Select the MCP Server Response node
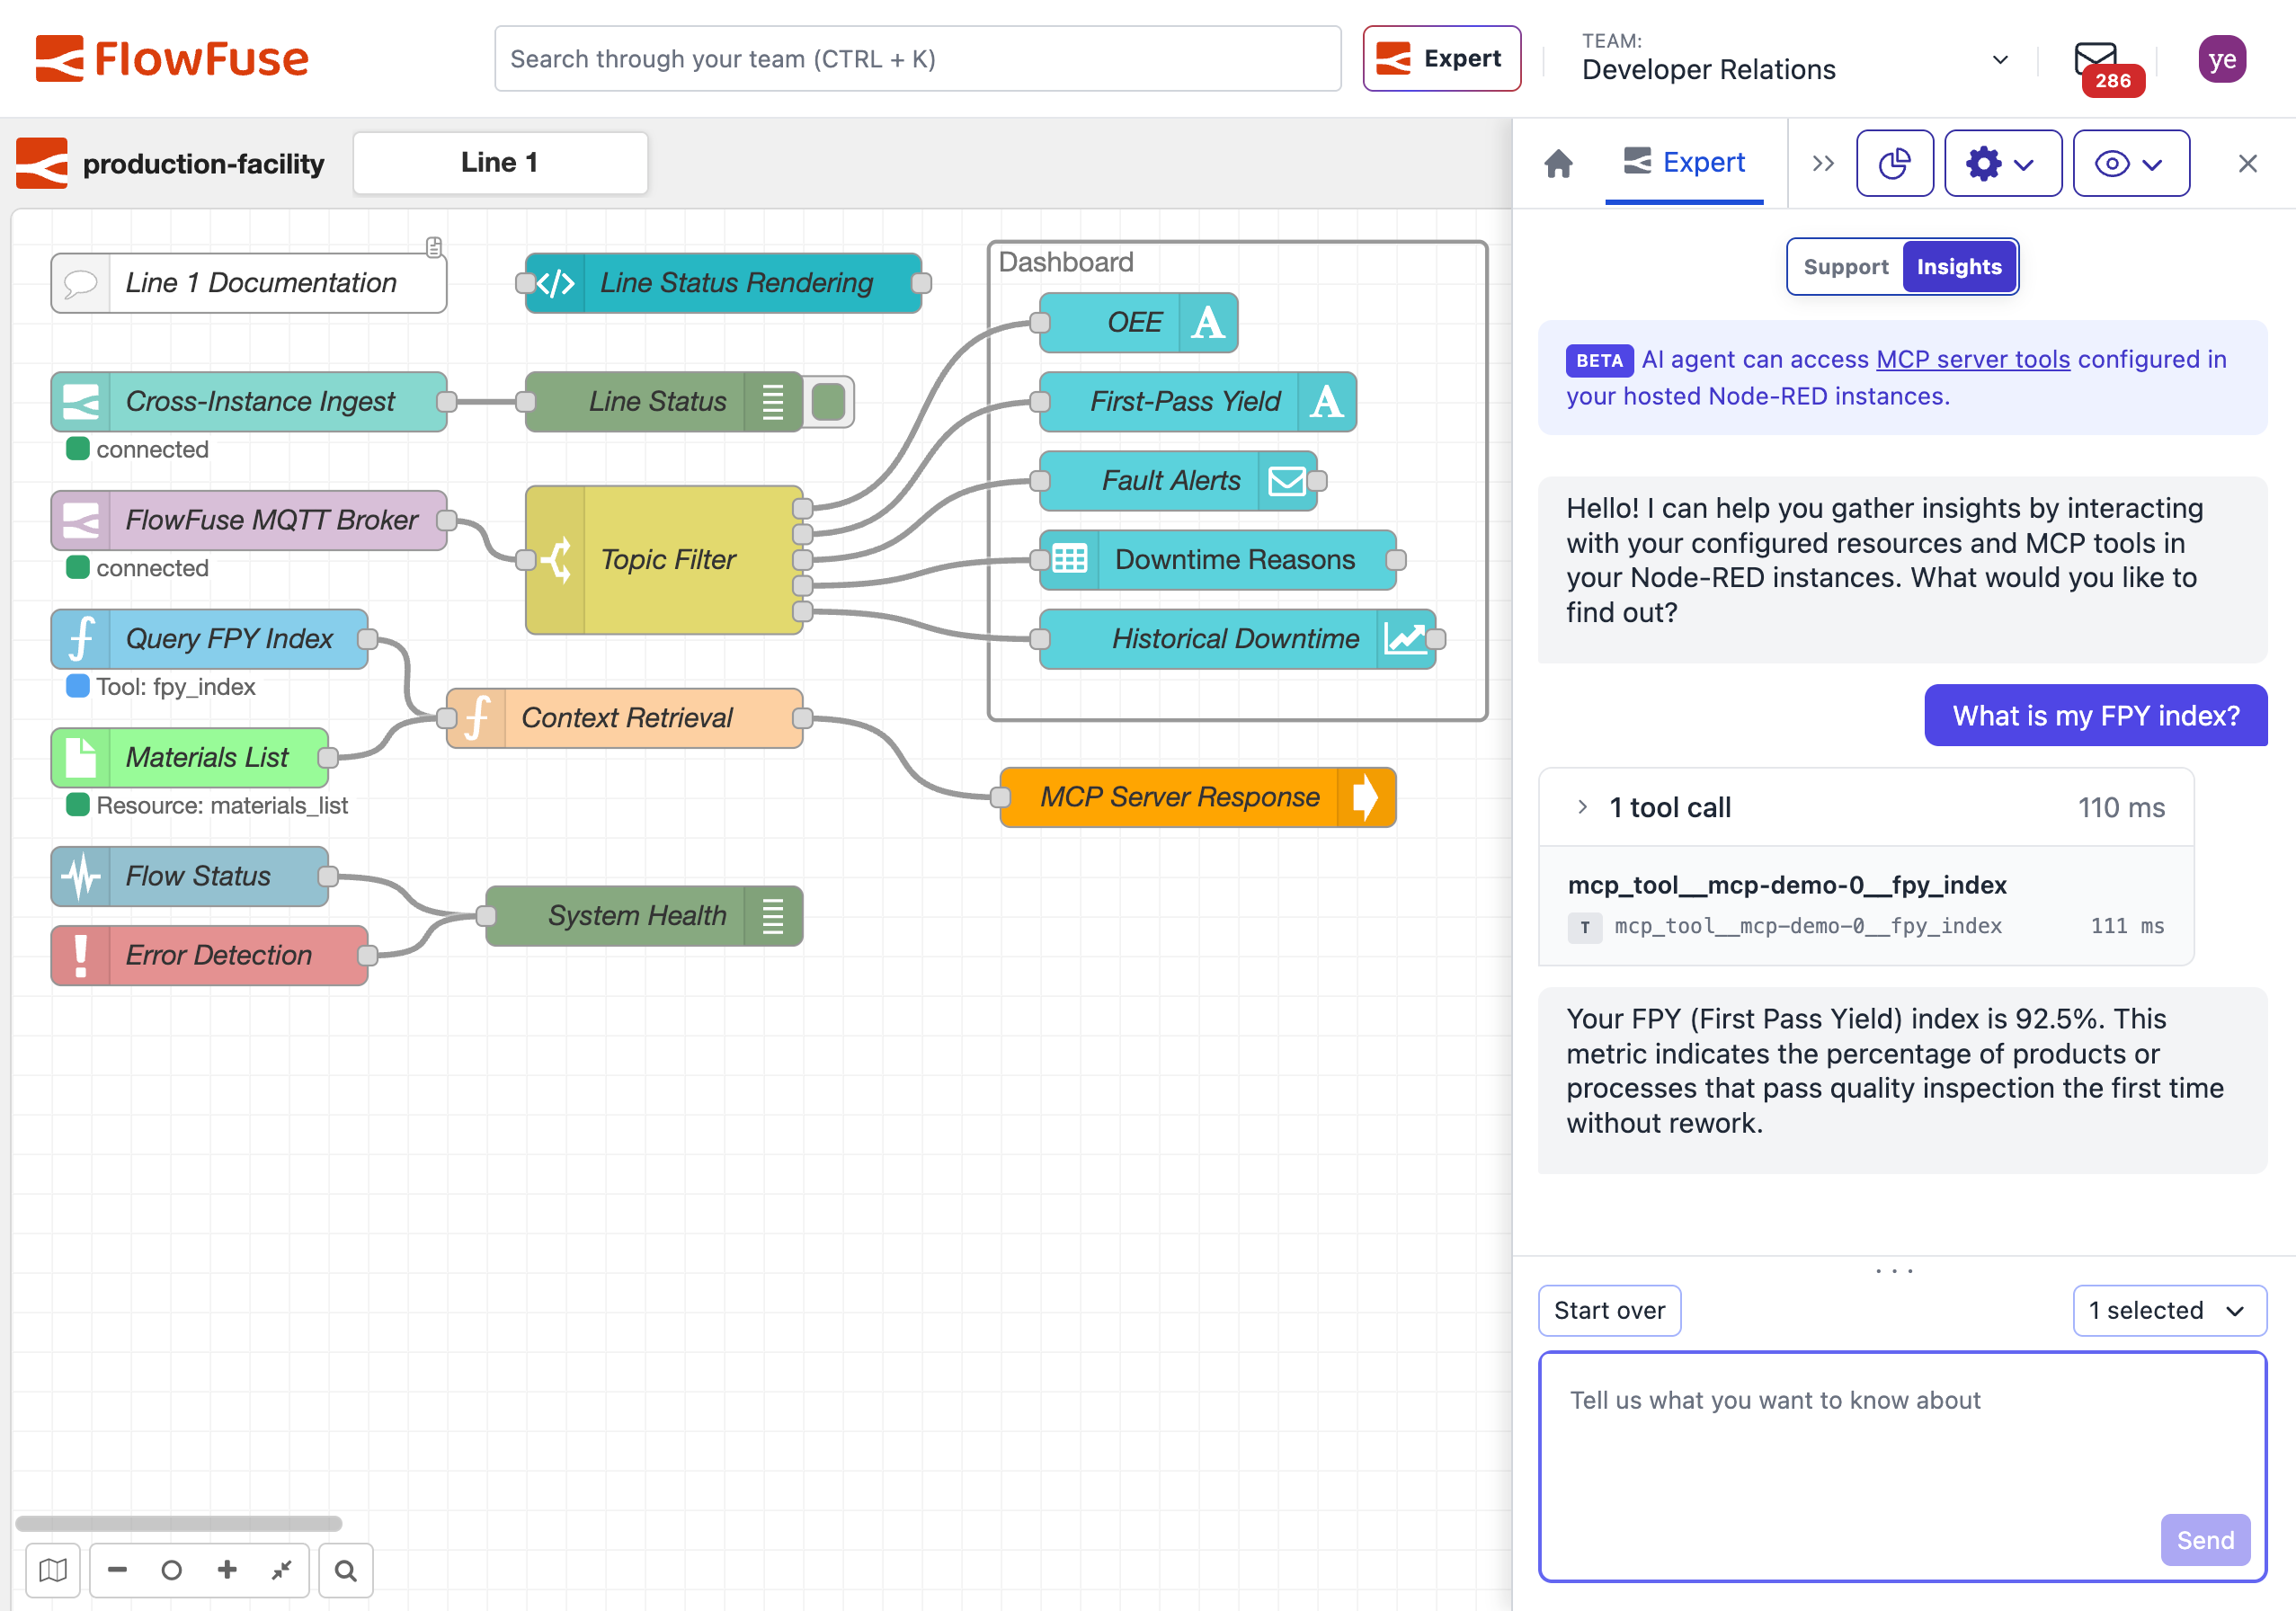 1198,797
